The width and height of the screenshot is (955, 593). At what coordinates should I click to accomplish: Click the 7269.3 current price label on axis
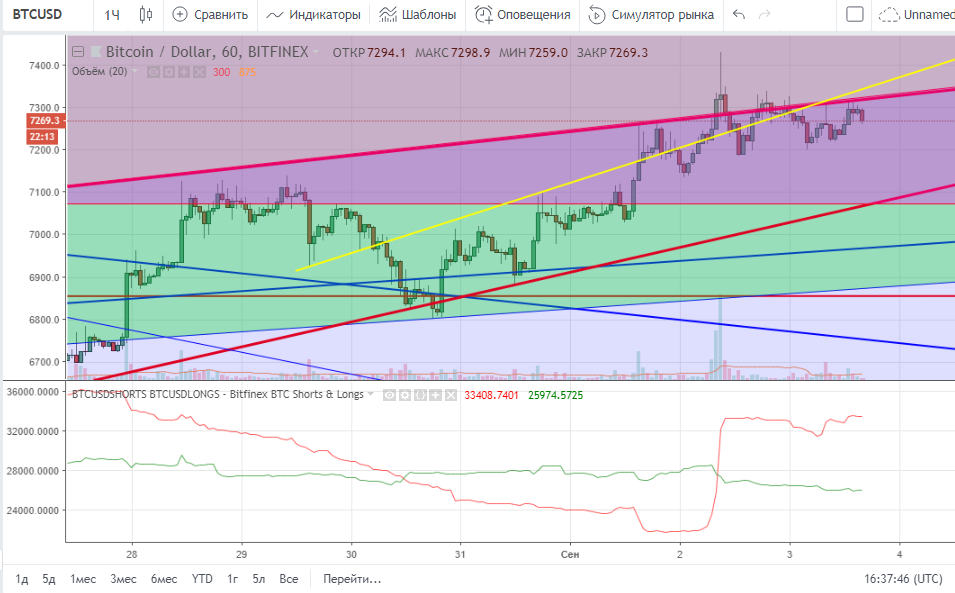tap(45, 120)
